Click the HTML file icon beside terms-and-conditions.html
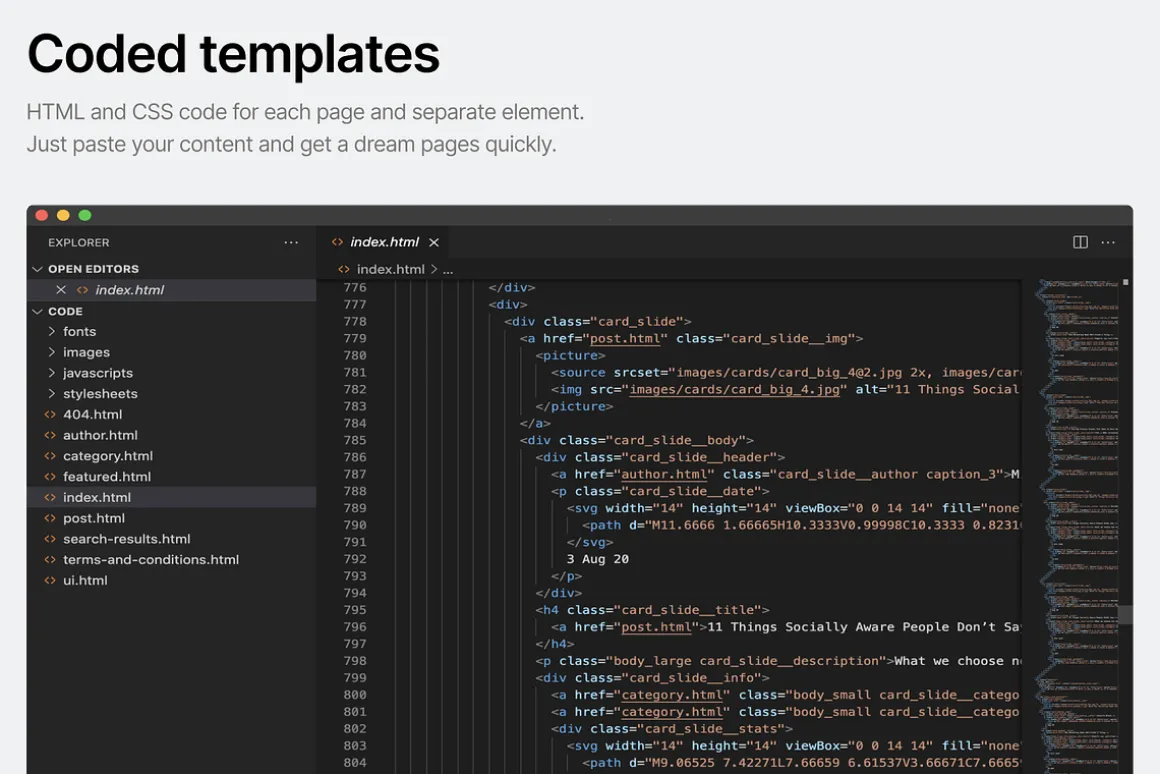This screenshot has width=1160, height=774. click(50, 559)
